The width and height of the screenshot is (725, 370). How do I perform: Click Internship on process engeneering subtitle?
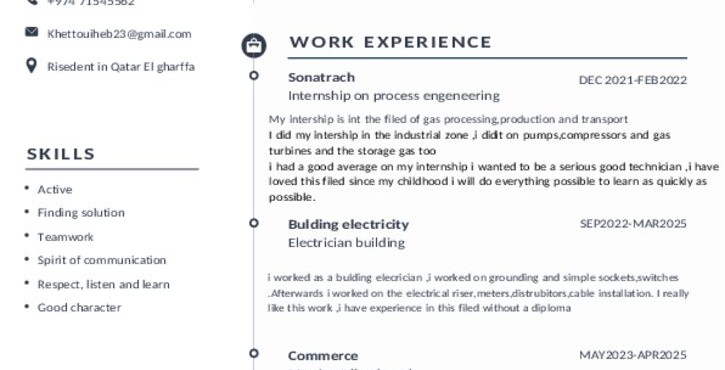[x=393, y=96]
